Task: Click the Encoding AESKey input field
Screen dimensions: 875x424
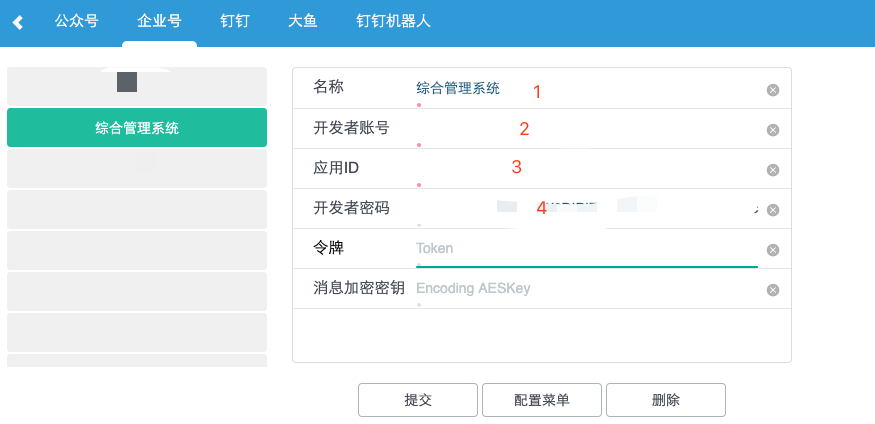Action: click(585, 289)
